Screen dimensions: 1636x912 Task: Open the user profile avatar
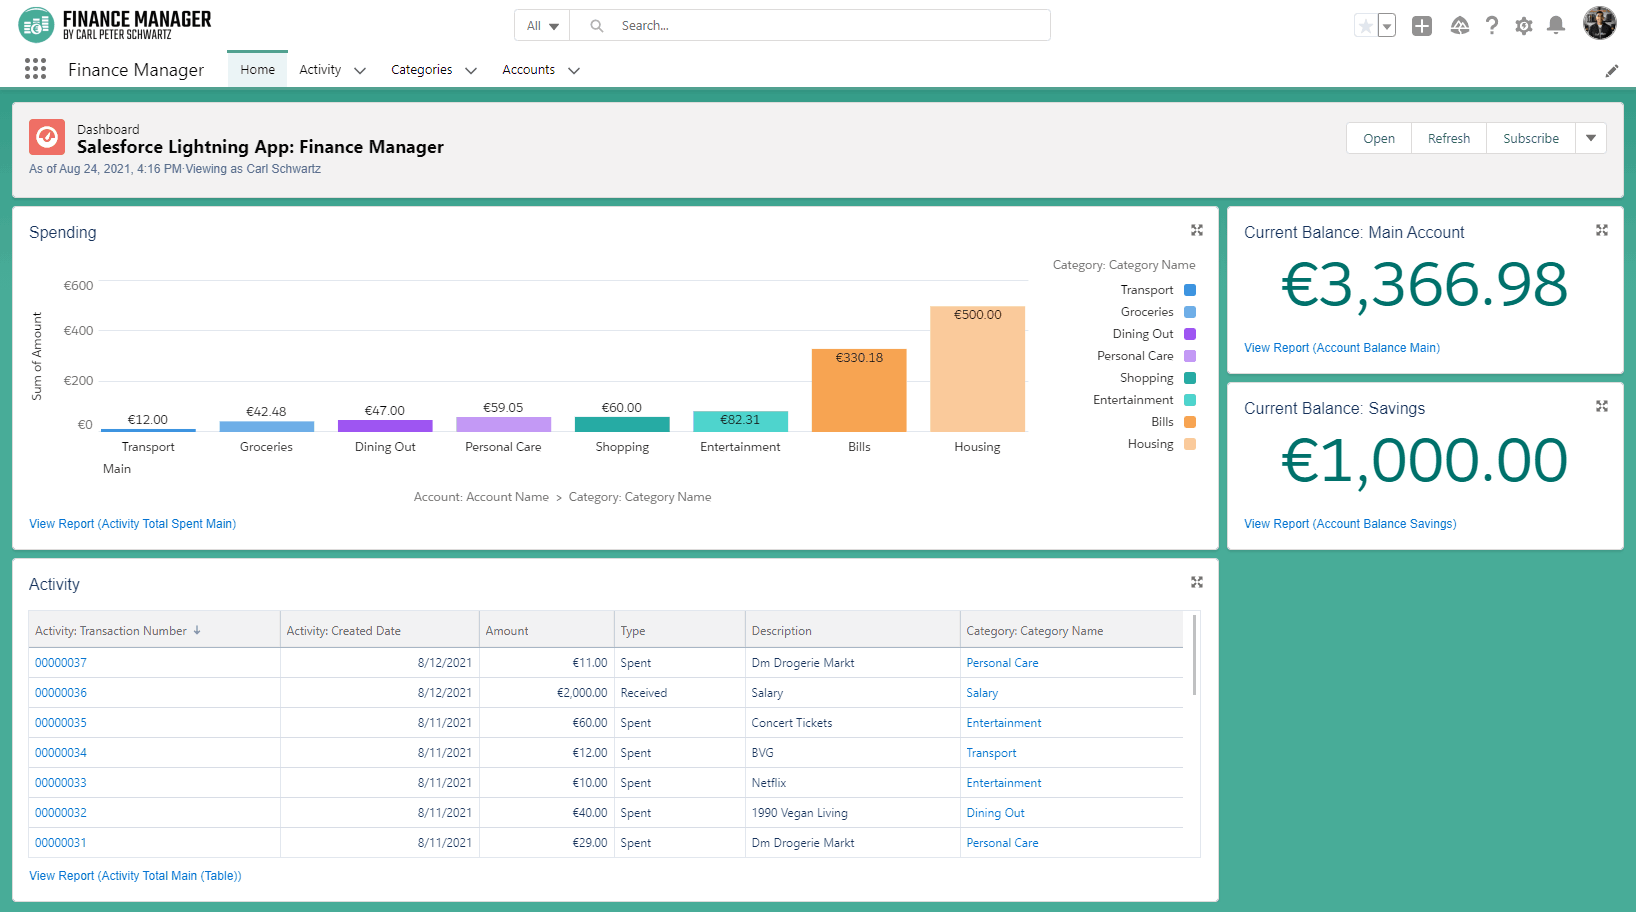[x=1600, y=24]
